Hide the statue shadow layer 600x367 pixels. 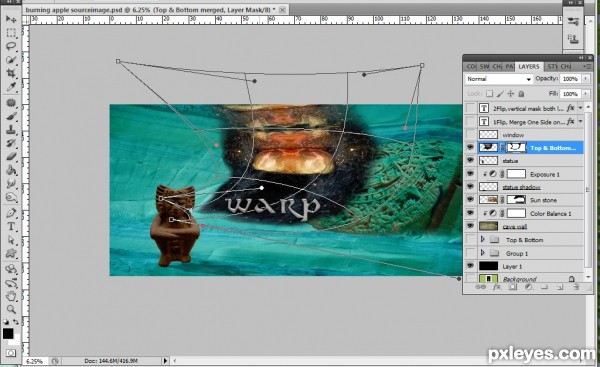coord(470,187)
